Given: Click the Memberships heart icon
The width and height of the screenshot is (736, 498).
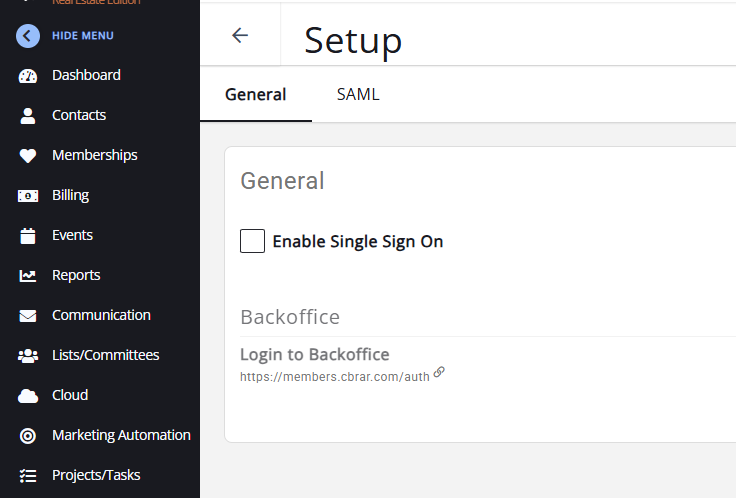Looking at the screenshot, I should (x=28, y=155).
